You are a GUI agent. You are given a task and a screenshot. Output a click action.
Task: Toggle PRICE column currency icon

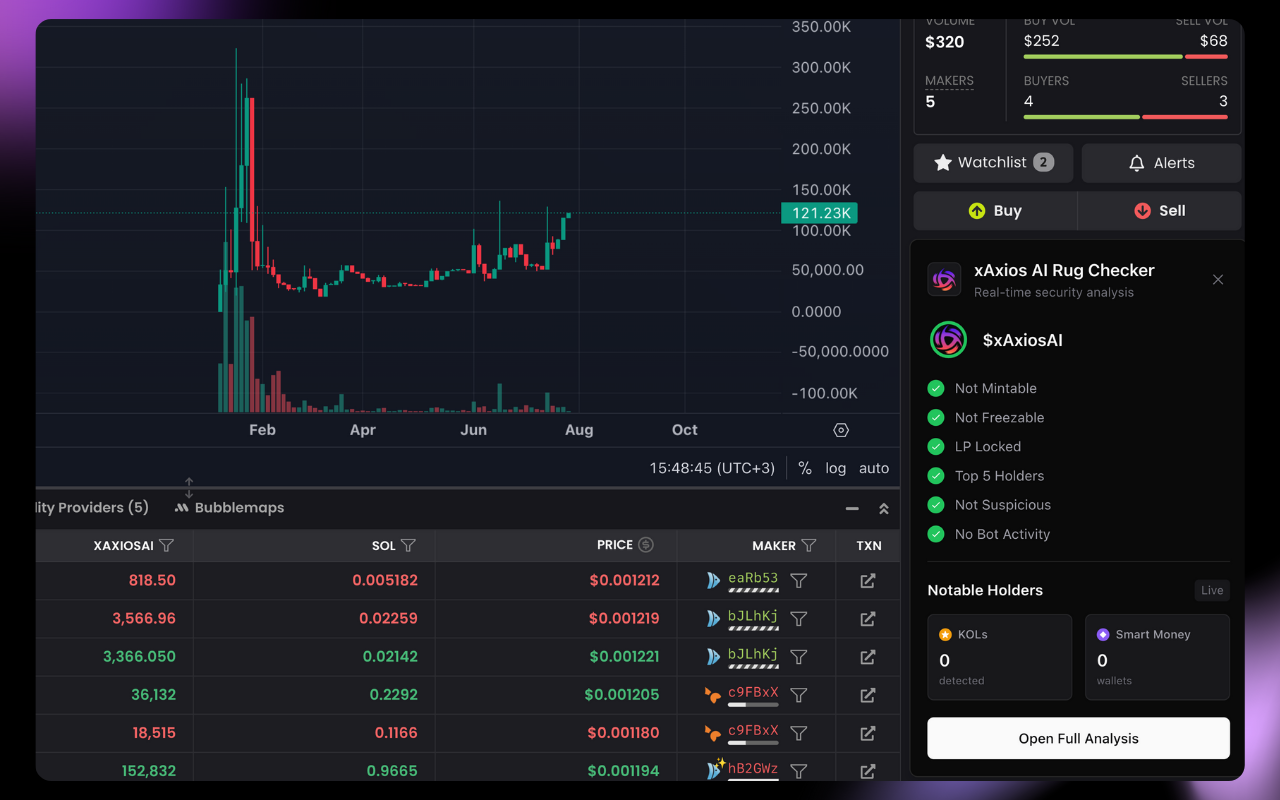pyautogui.click(x=646, y=545)
